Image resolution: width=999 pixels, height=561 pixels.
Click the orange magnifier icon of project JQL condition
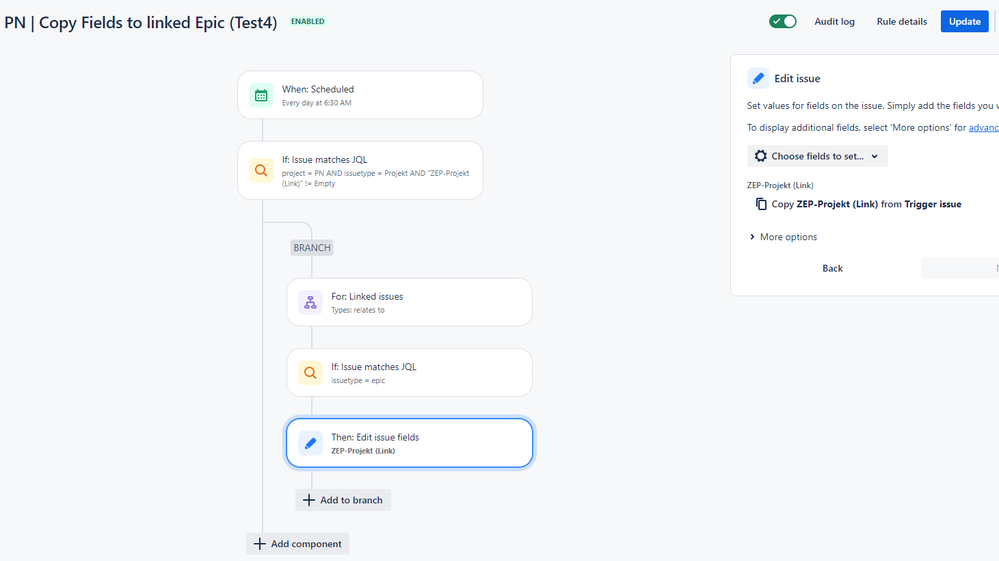pyautogui.click(x=261, y=171)
